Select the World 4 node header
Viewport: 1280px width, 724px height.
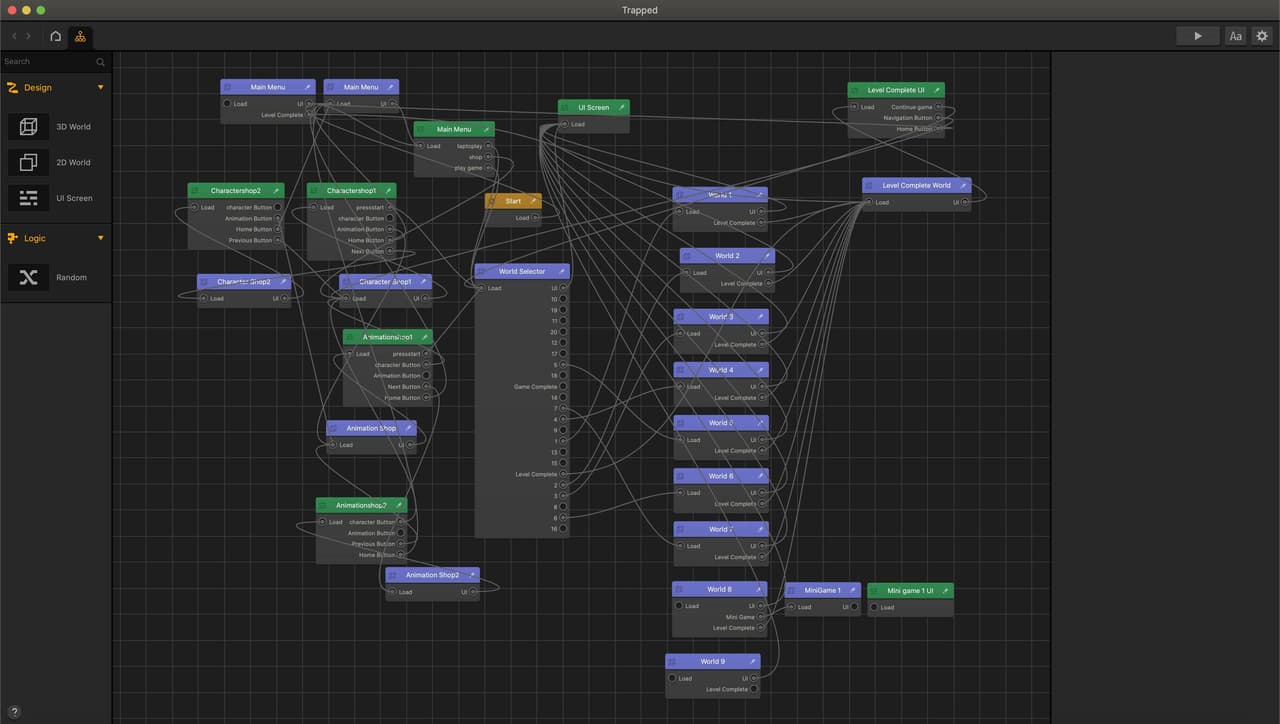pos(721,370)
